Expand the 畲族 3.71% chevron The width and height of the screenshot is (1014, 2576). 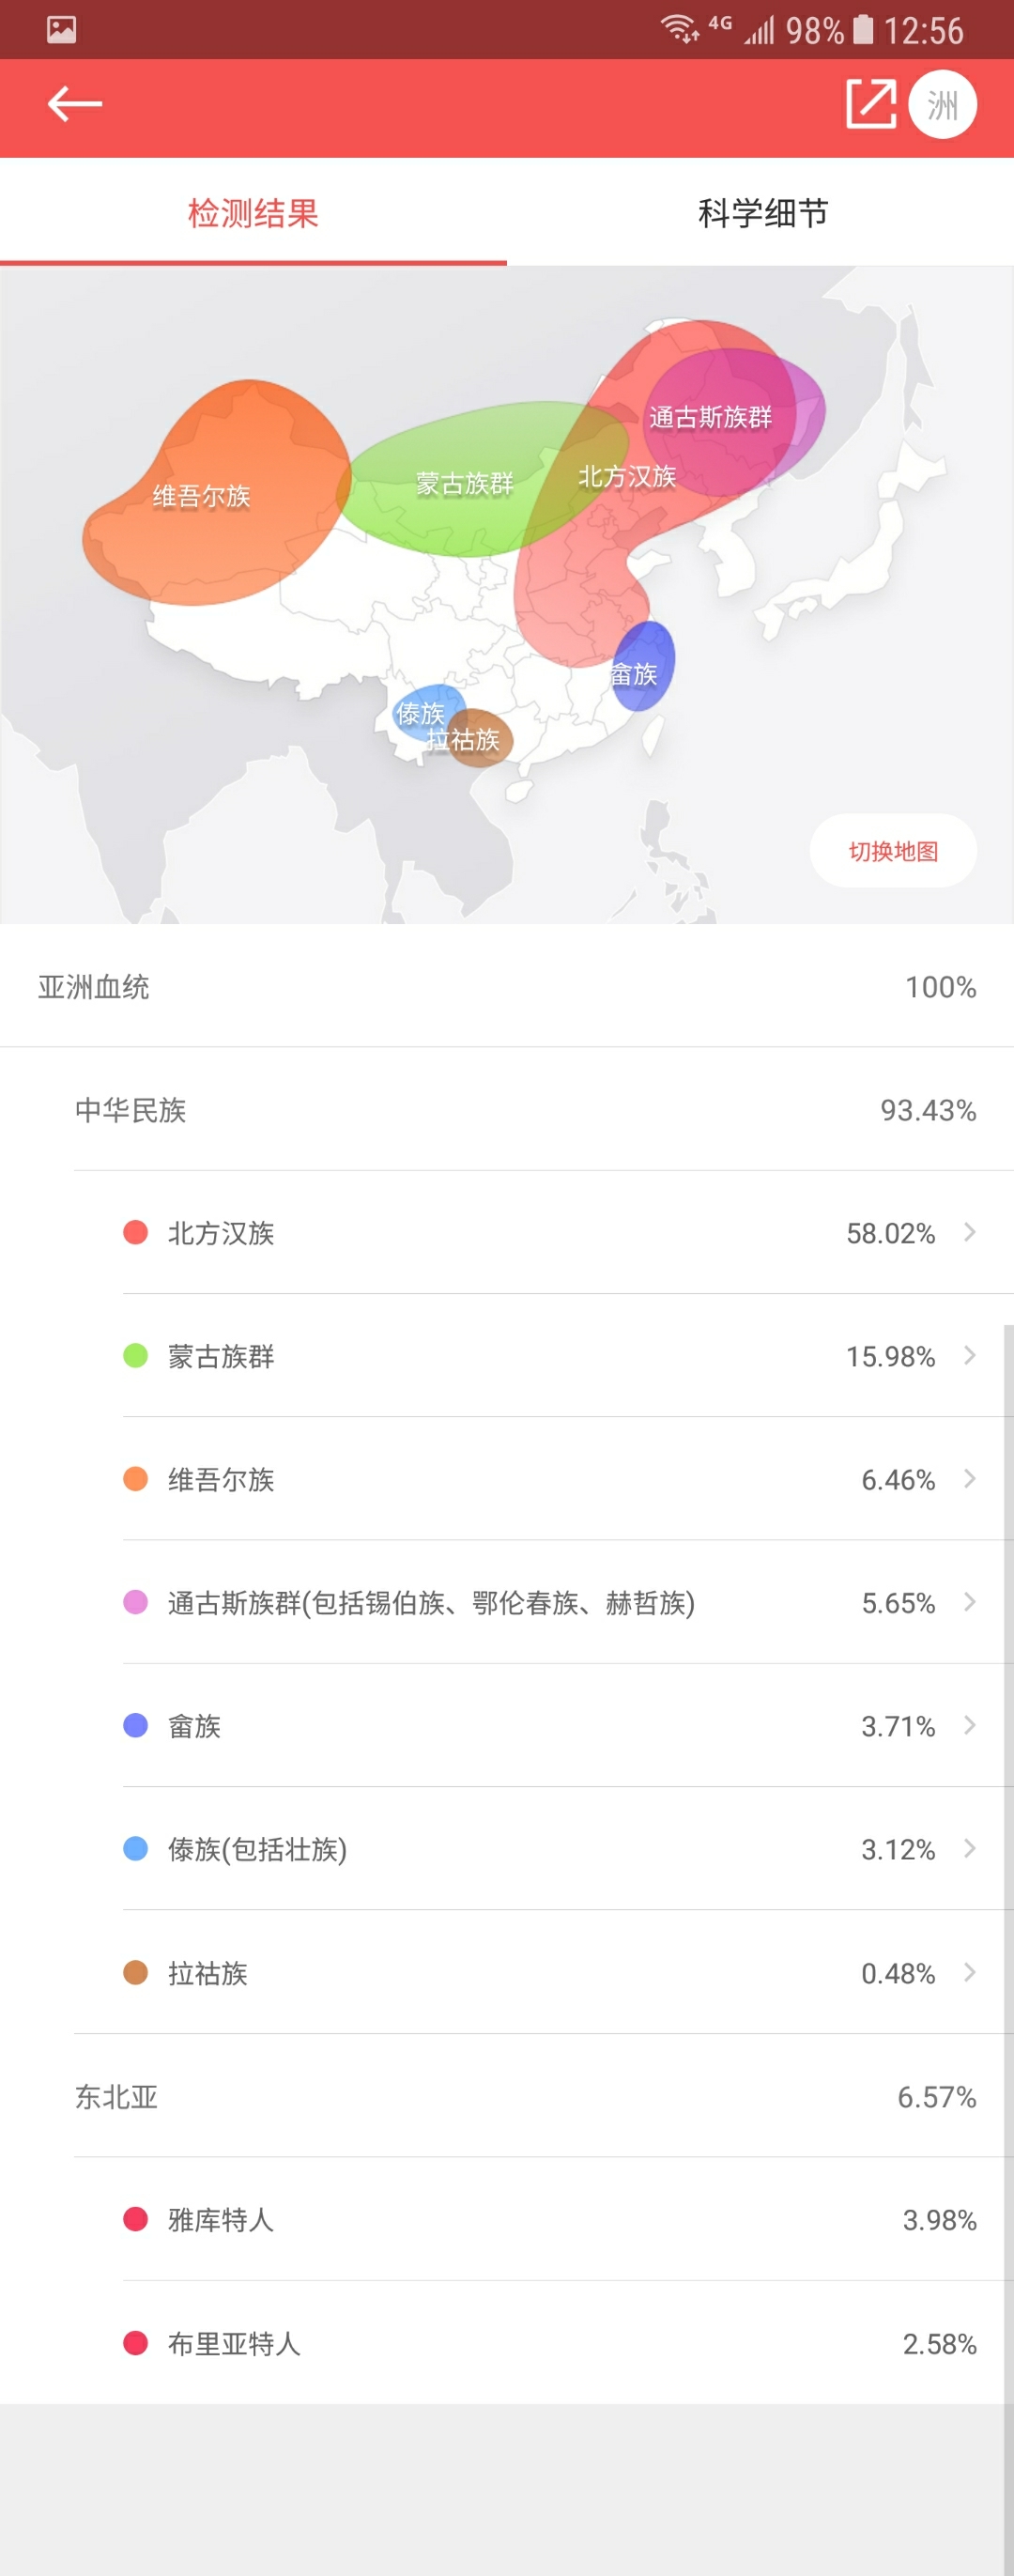click(x=969, y=1725)
